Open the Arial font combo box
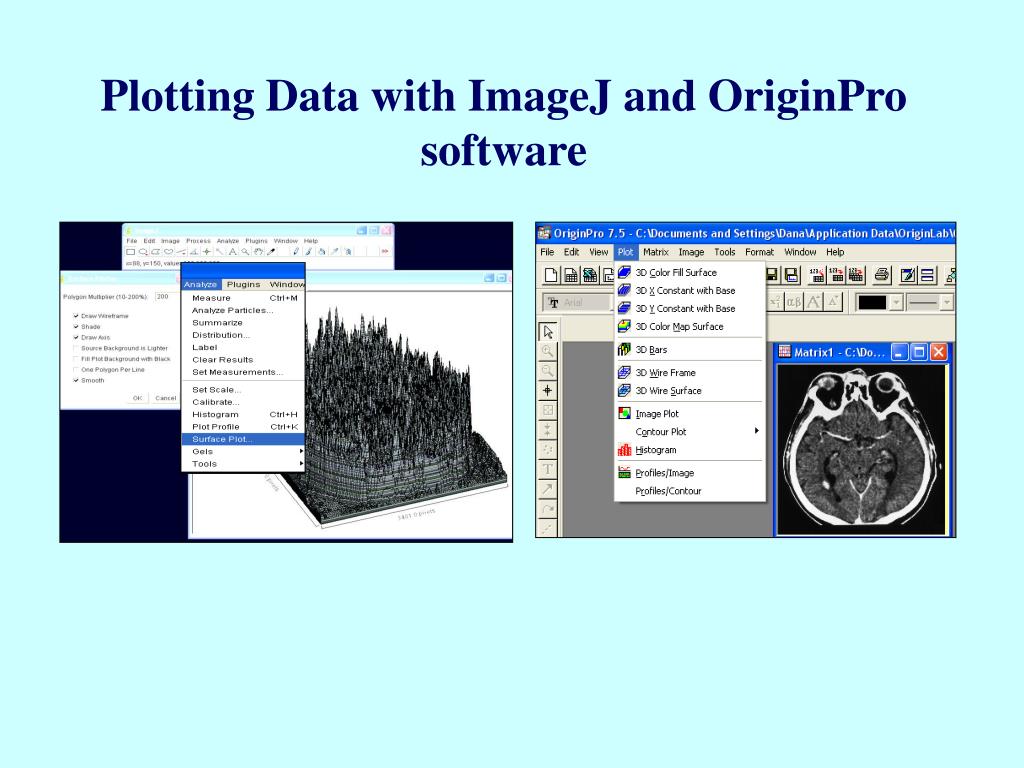Viewport: 1024px width, 768px height. pos(577,302)
